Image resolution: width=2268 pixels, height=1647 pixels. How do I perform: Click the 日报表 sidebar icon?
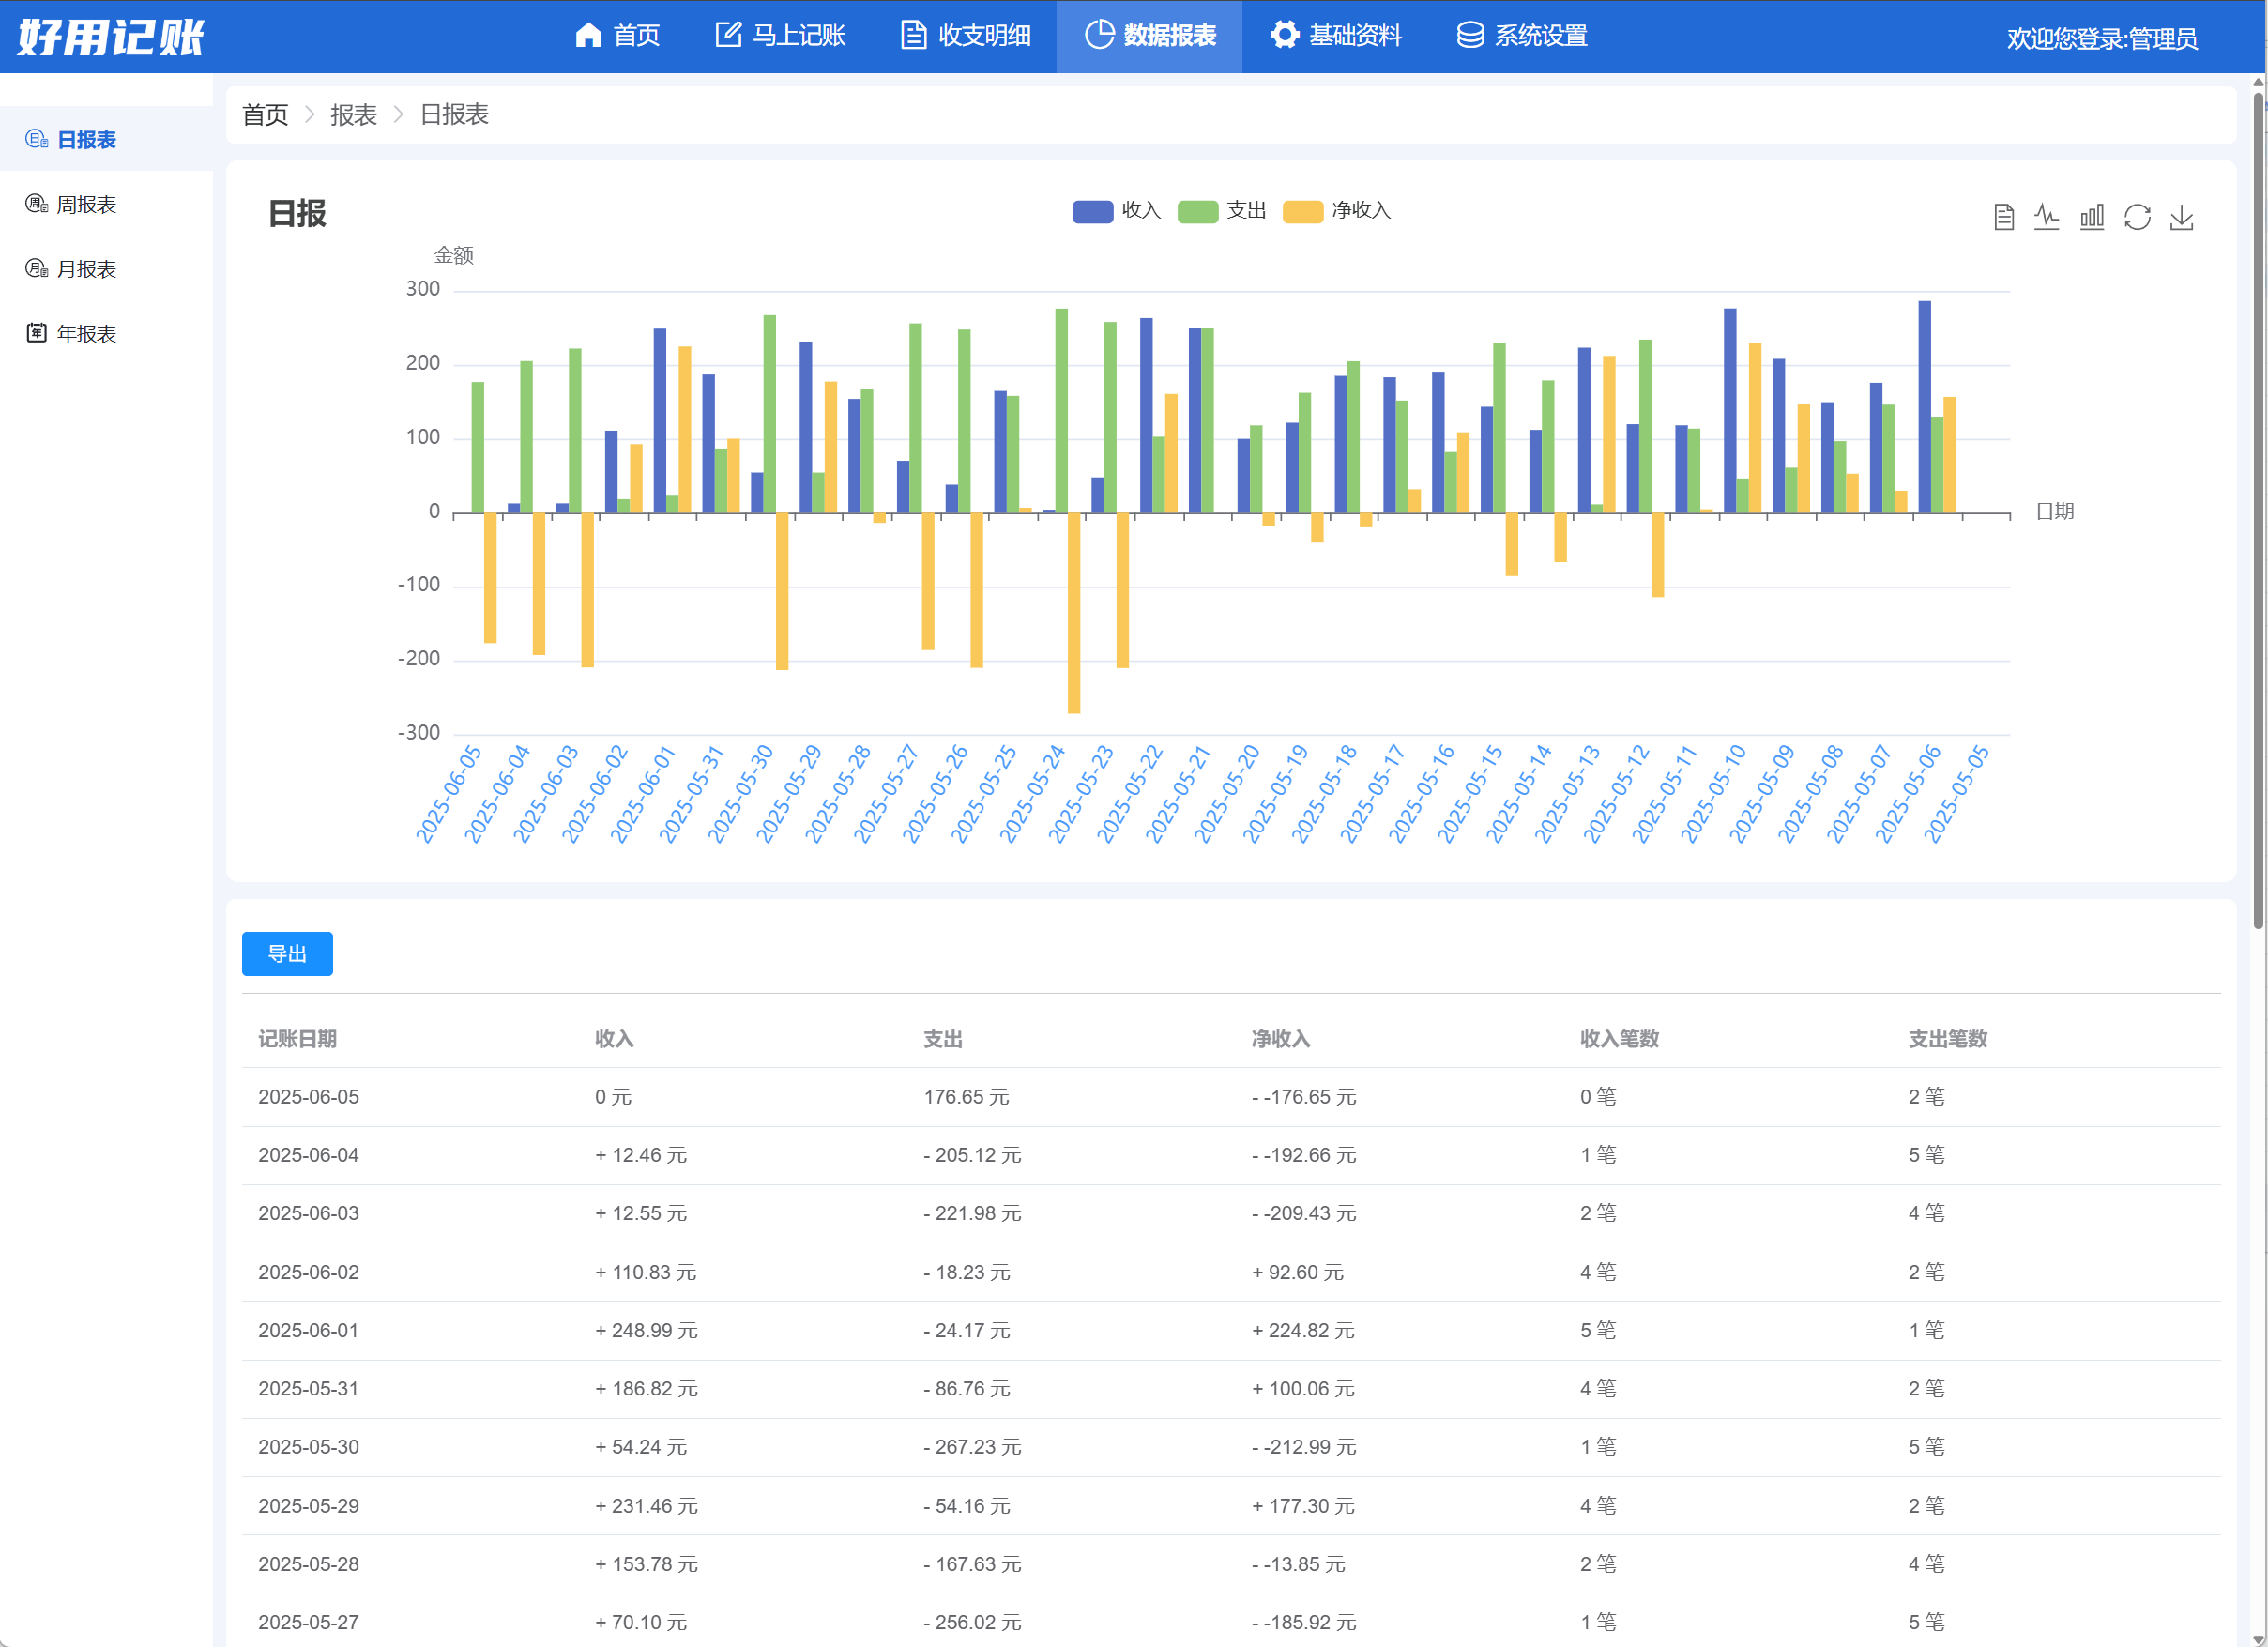coord(37,139)
